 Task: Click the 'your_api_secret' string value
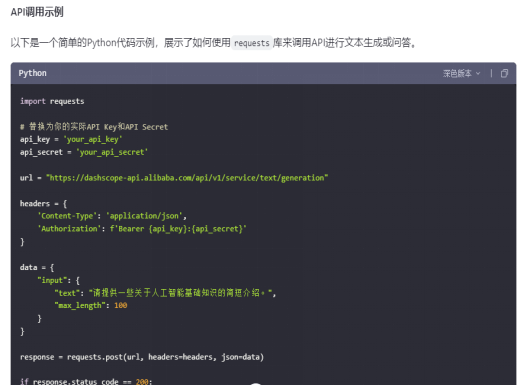112,152
